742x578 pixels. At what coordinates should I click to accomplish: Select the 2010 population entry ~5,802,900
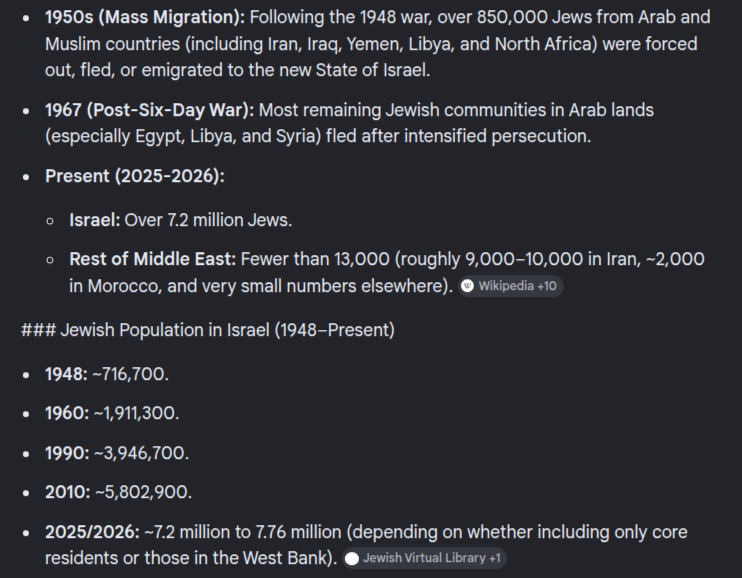118,492
